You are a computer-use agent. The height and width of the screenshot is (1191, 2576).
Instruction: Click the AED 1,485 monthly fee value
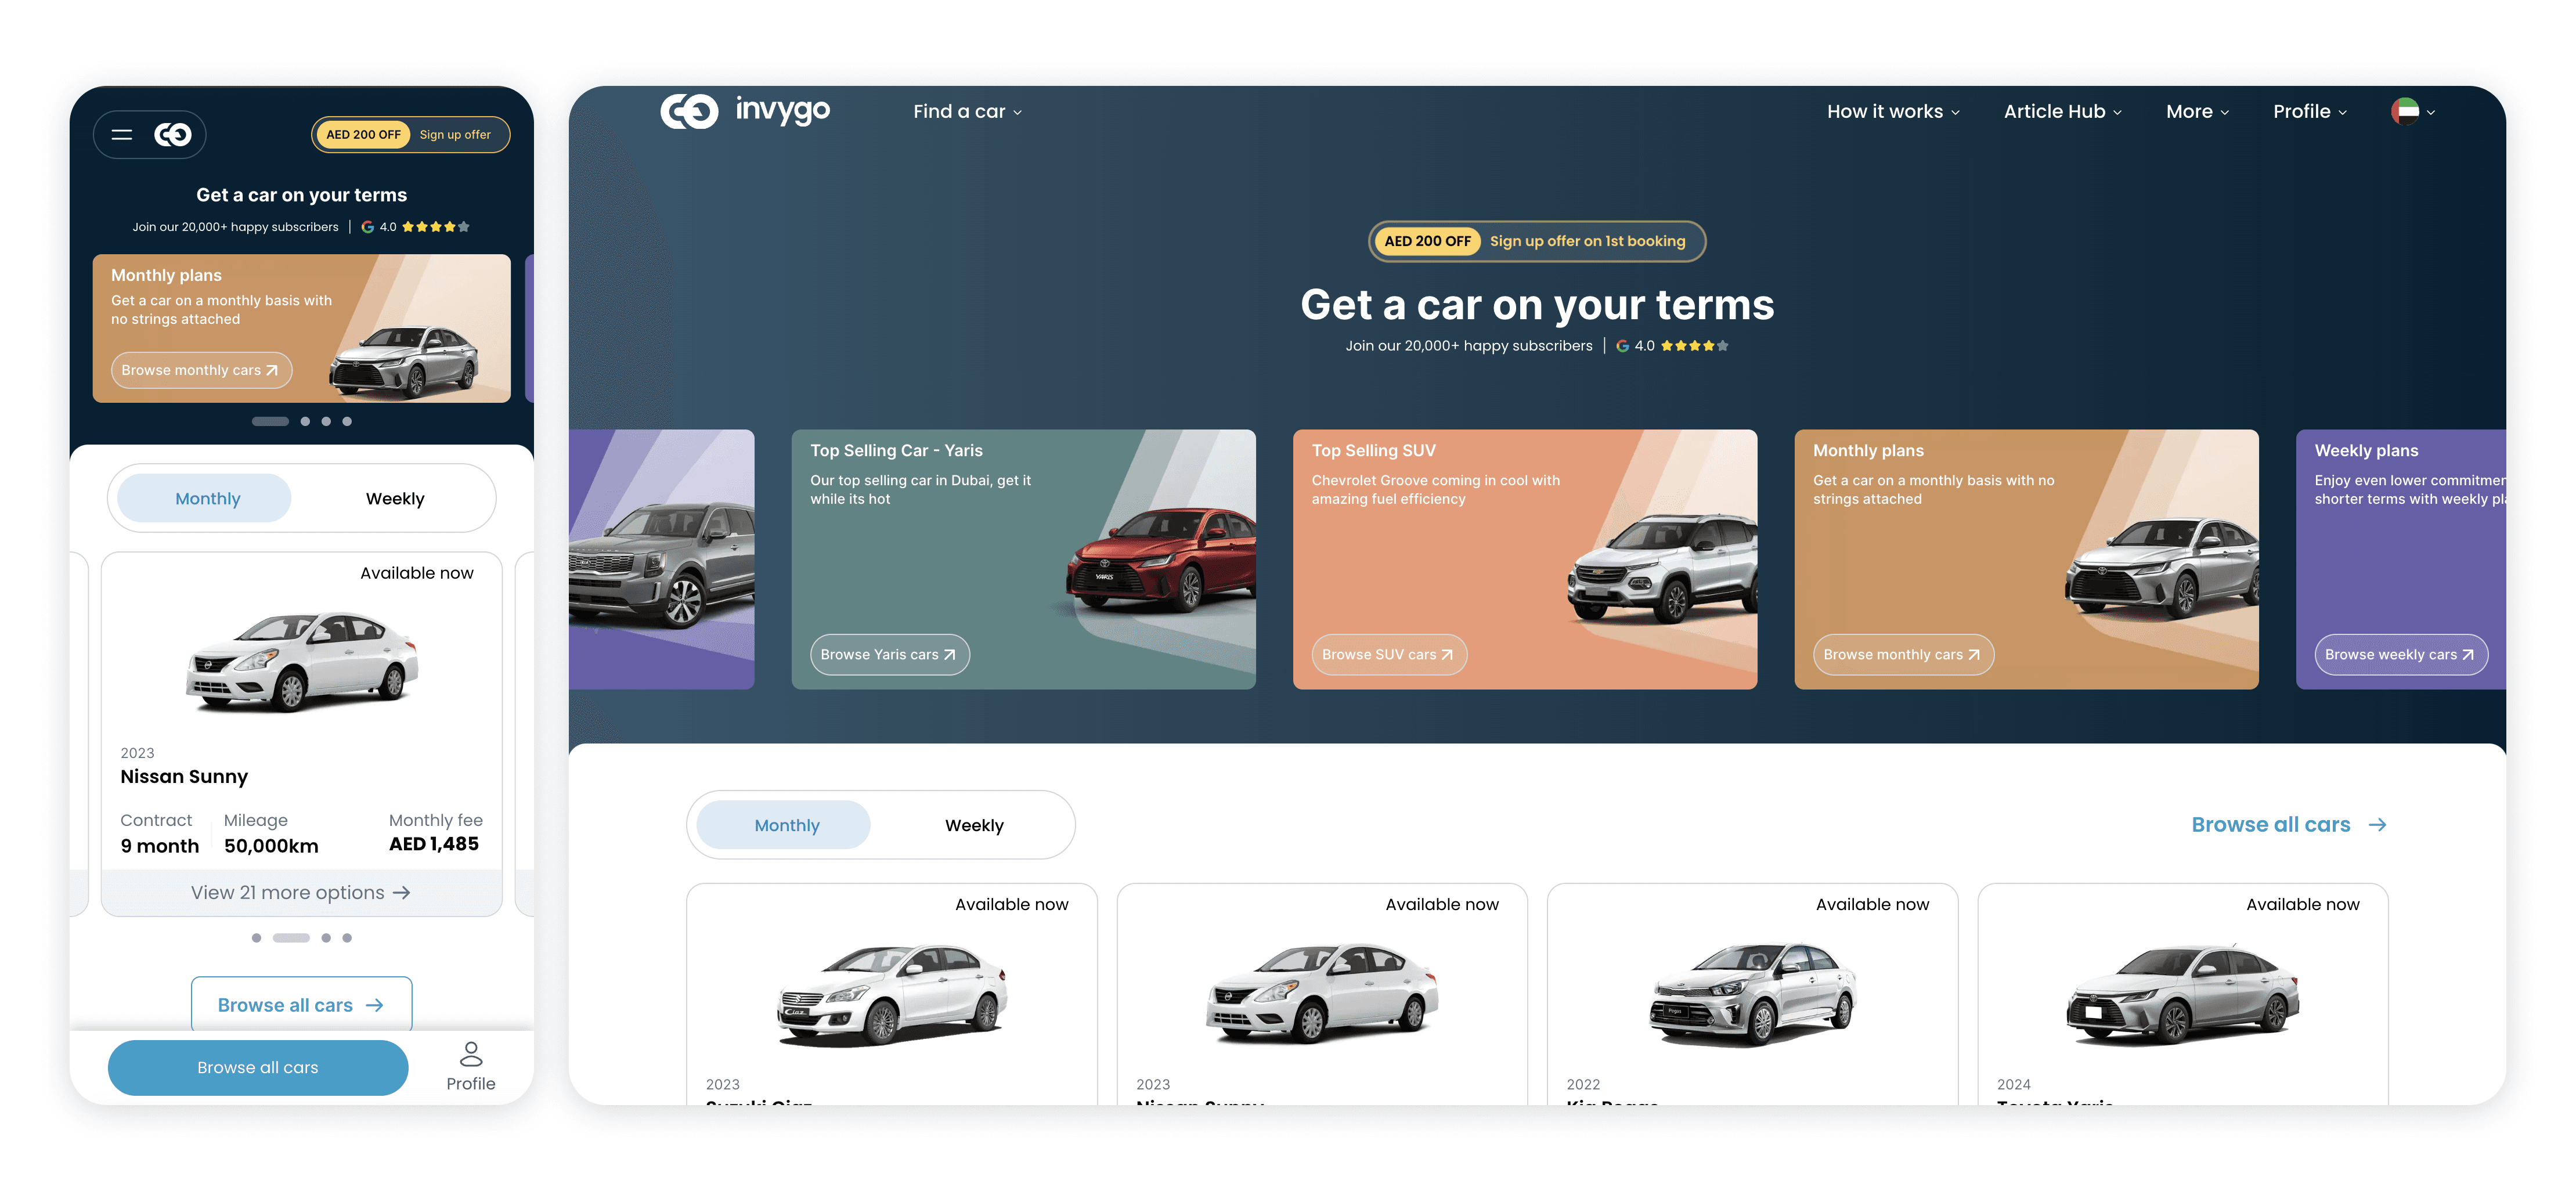click(x=434, y=844)
